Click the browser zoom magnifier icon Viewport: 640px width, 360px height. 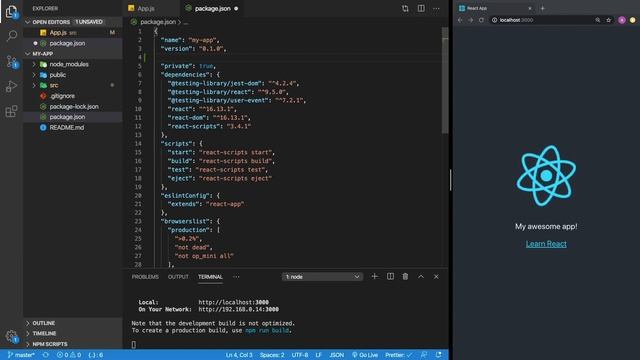(x=598, y=20)
